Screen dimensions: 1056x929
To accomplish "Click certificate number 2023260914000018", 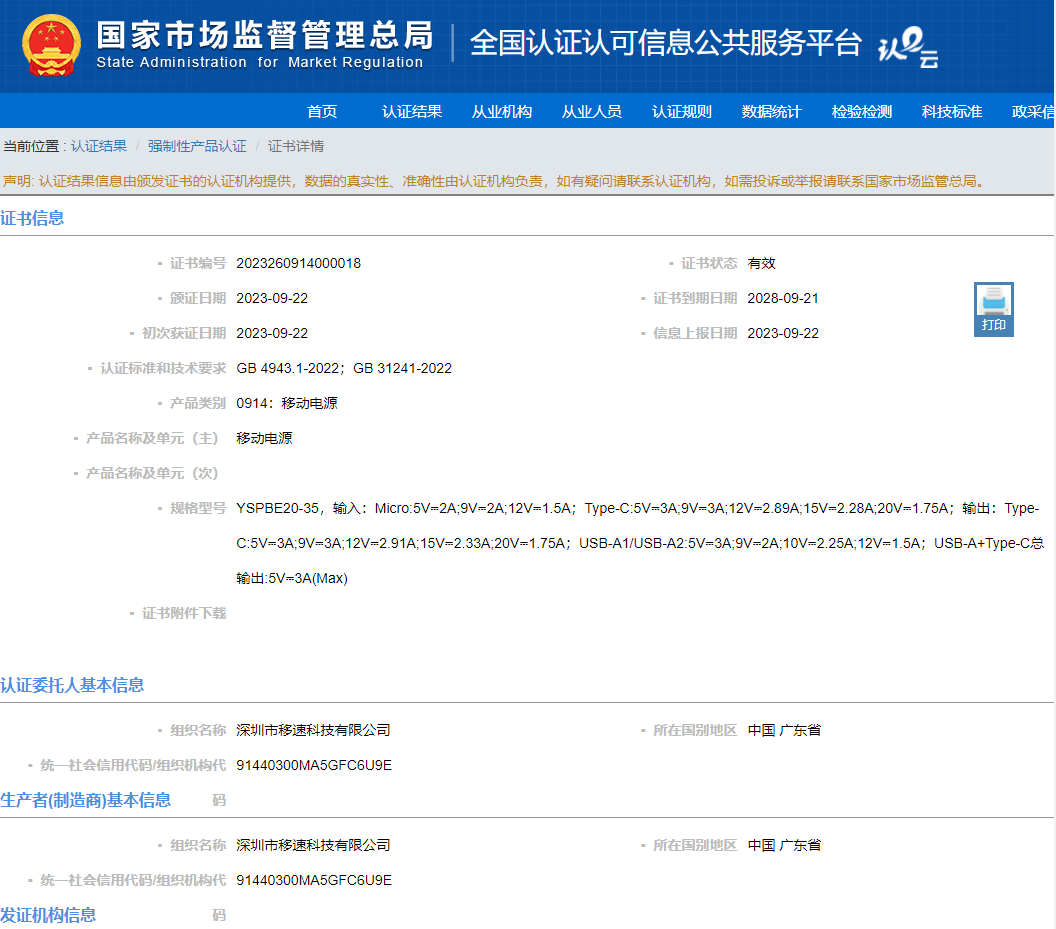I will [298, 263].
